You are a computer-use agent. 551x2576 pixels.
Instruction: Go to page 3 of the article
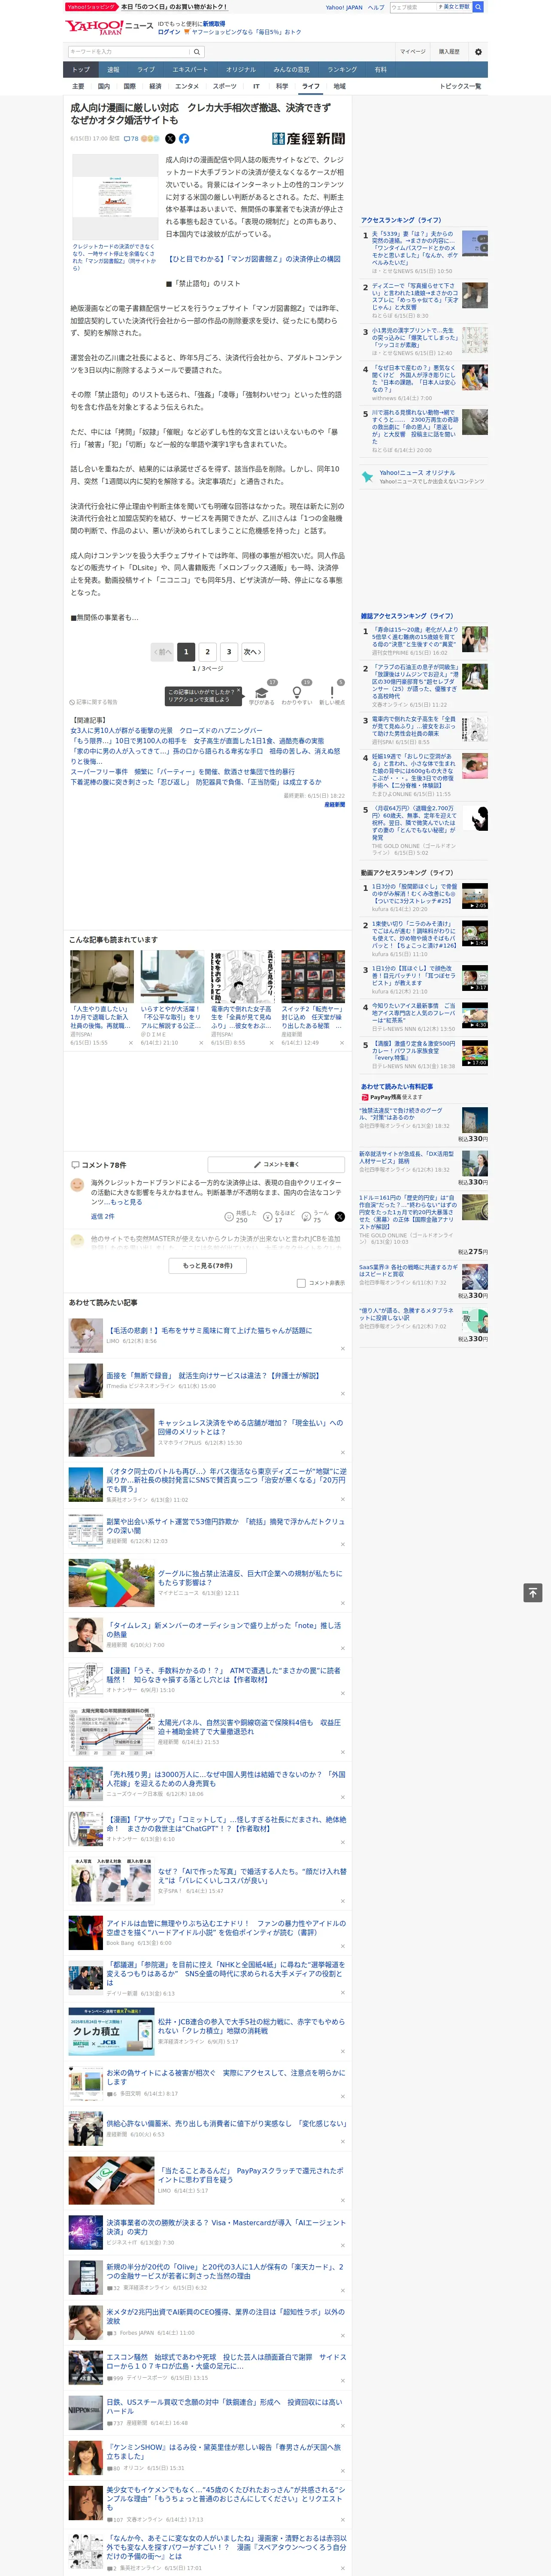229,652
